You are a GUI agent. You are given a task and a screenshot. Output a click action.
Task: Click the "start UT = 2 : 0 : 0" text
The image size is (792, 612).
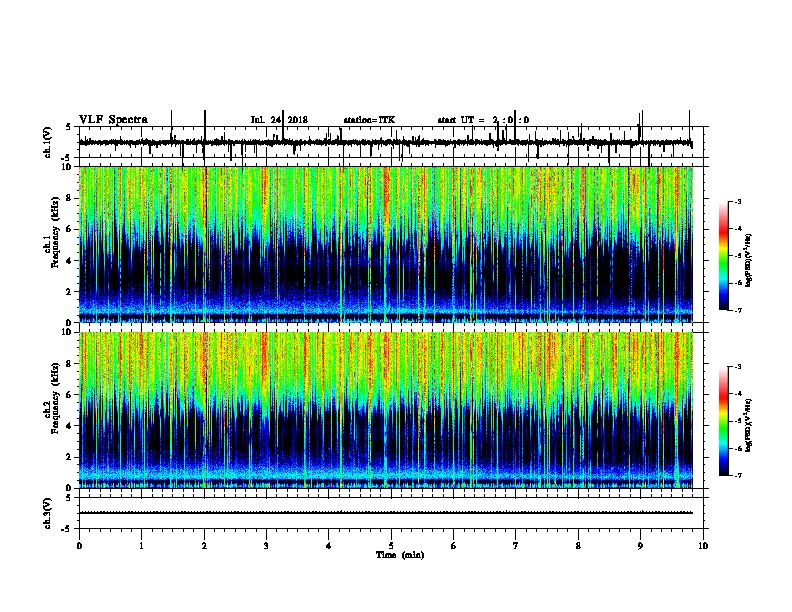click(x=483, y=120)
